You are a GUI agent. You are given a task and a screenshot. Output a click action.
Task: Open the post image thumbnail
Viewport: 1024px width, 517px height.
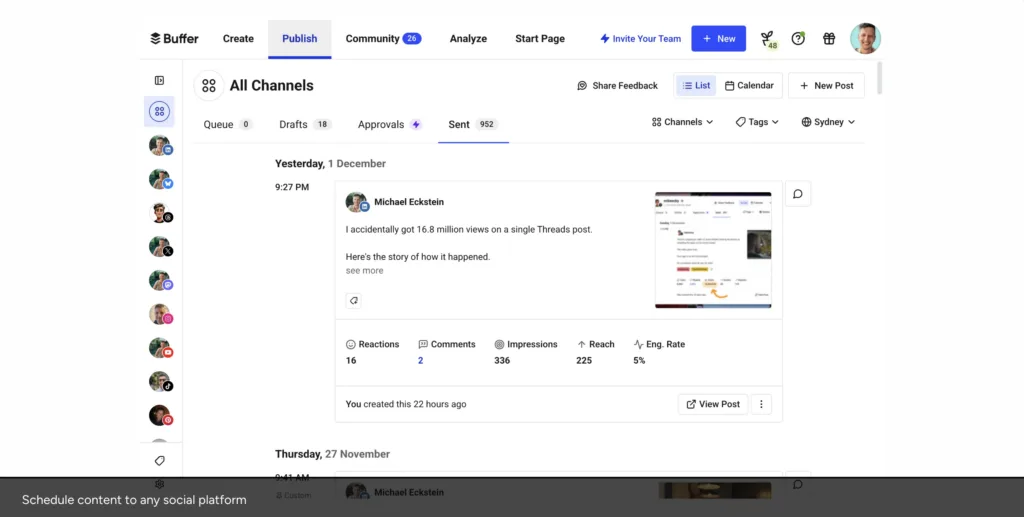[x=713, y=250]
